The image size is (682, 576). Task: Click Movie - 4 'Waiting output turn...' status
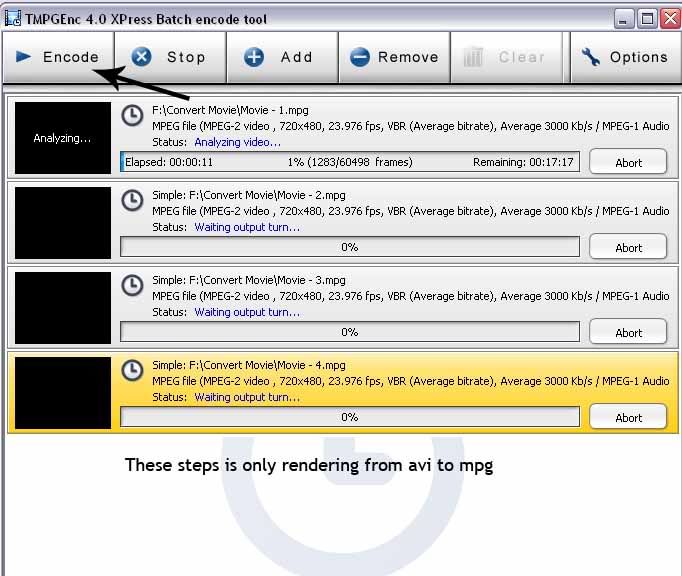click(247, 397)
